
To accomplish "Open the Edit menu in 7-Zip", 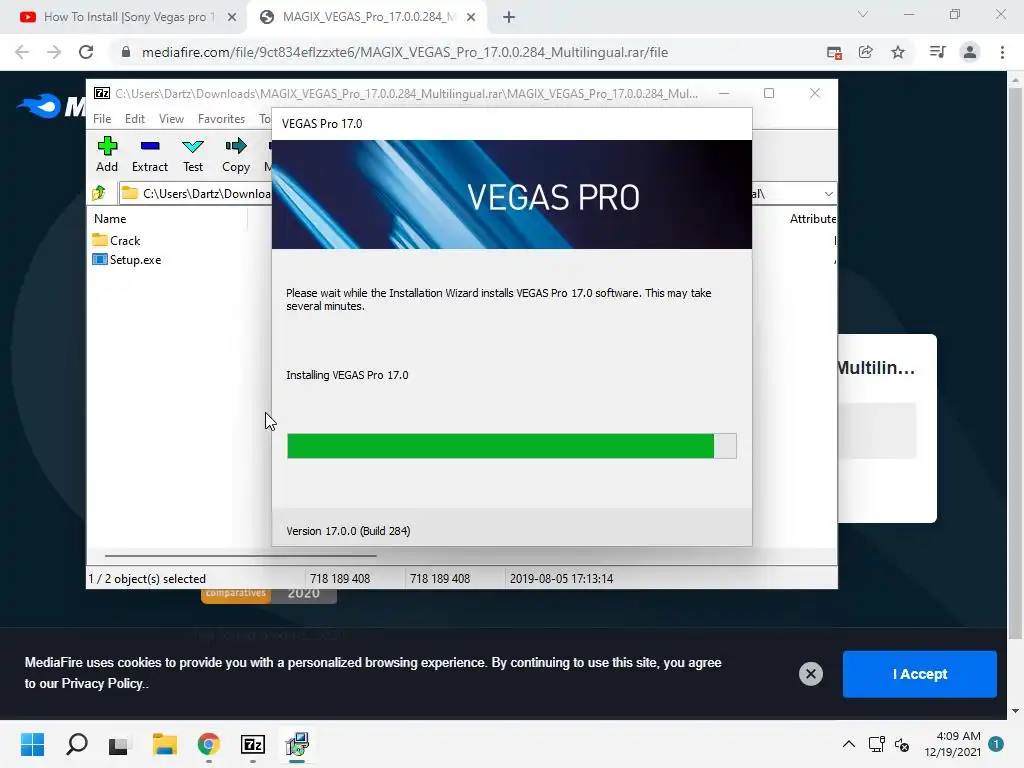I will pyautogui.click(x=135, y=119).
